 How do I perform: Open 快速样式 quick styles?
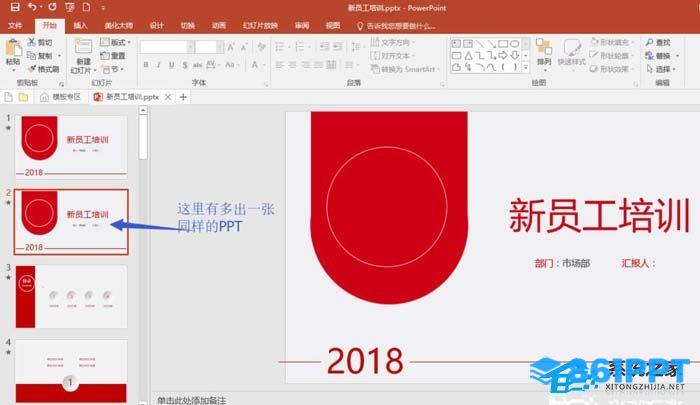571,53
